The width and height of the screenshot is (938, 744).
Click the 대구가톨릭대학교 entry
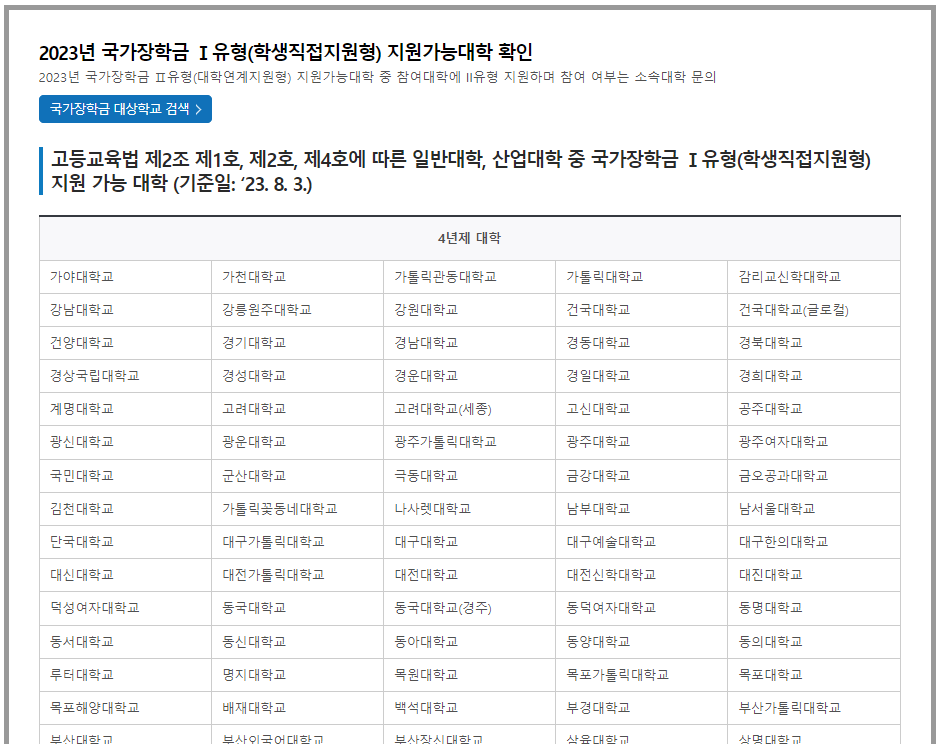point(297,542)
